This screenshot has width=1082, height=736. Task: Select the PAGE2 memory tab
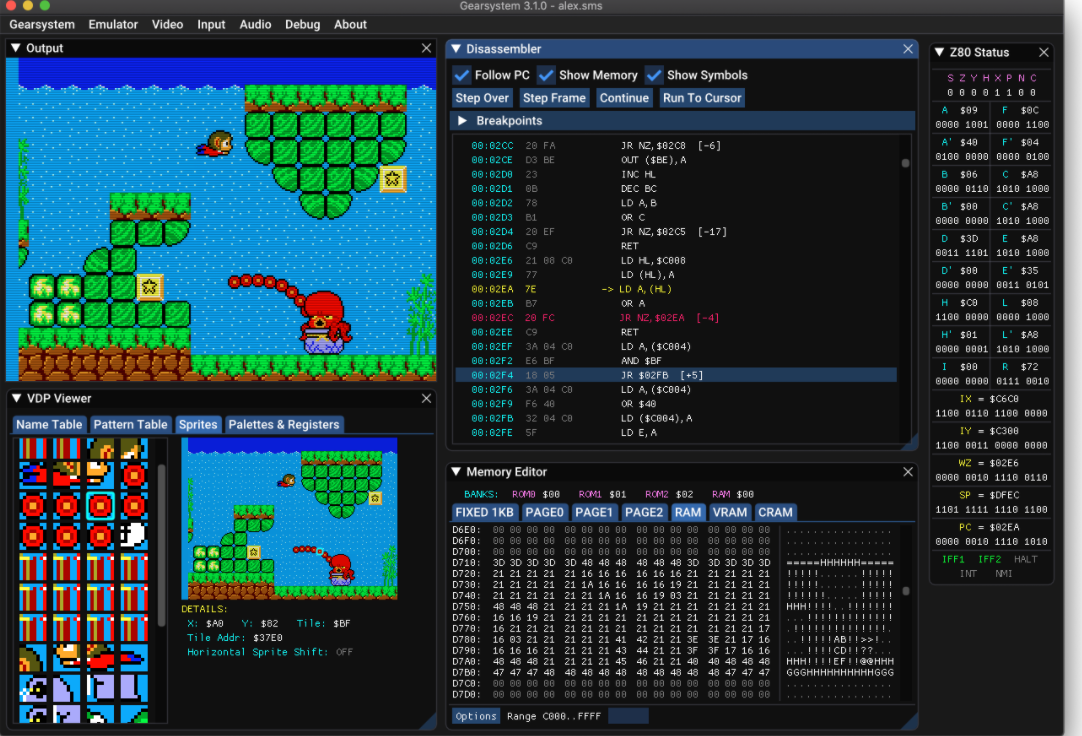tap(644, 513)
